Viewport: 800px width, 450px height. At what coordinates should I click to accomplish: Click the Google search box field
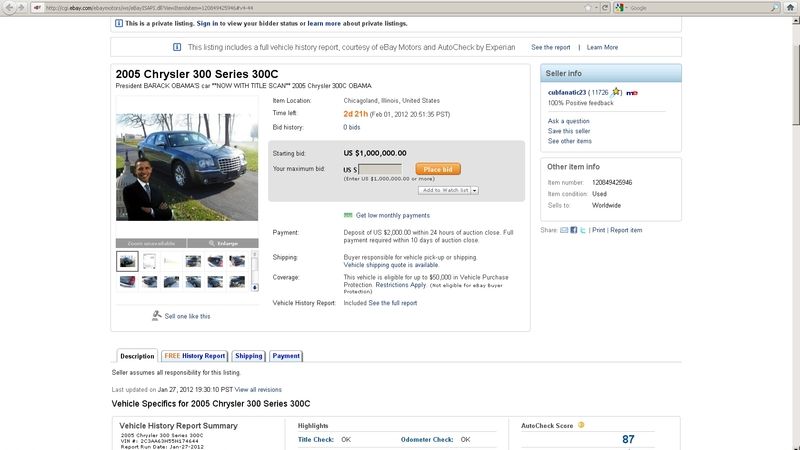[x=699, y=8]
